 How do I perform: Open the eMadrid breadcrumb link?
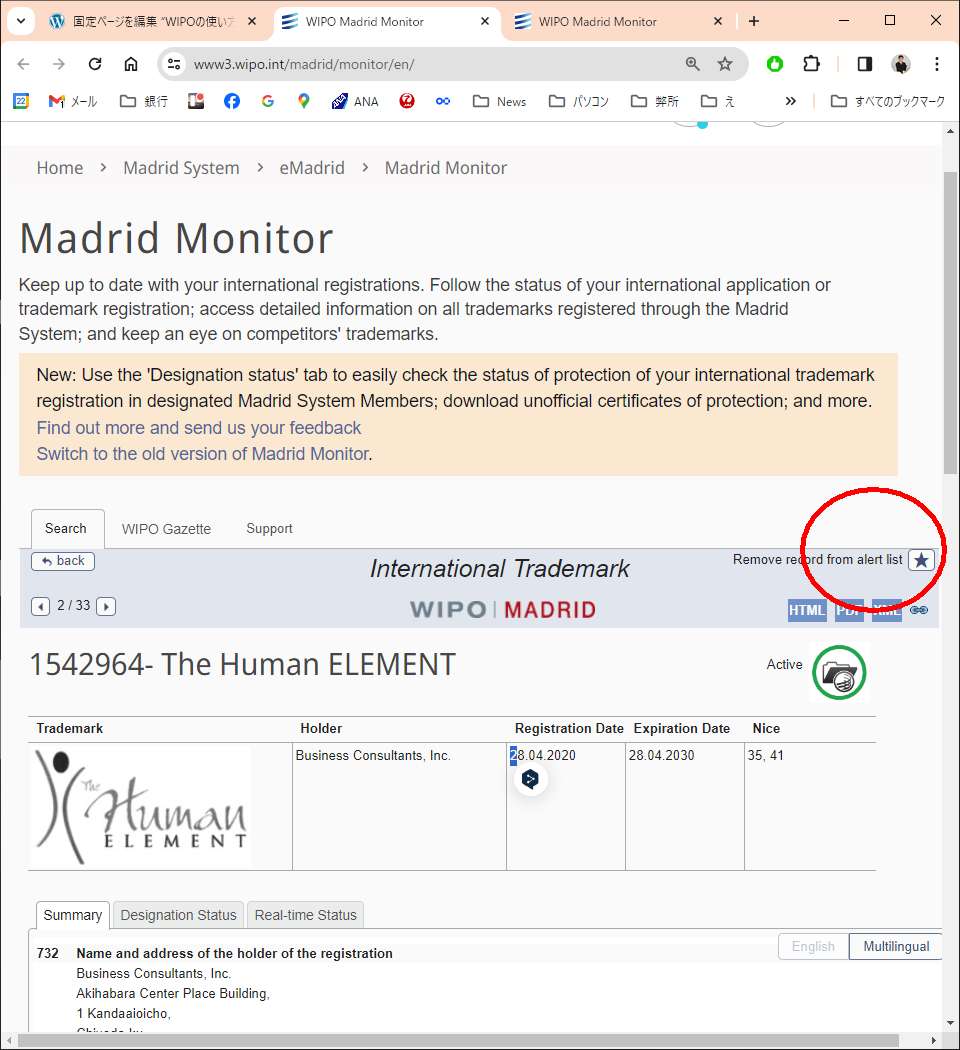pyautogui.click(x=312, y=167)
